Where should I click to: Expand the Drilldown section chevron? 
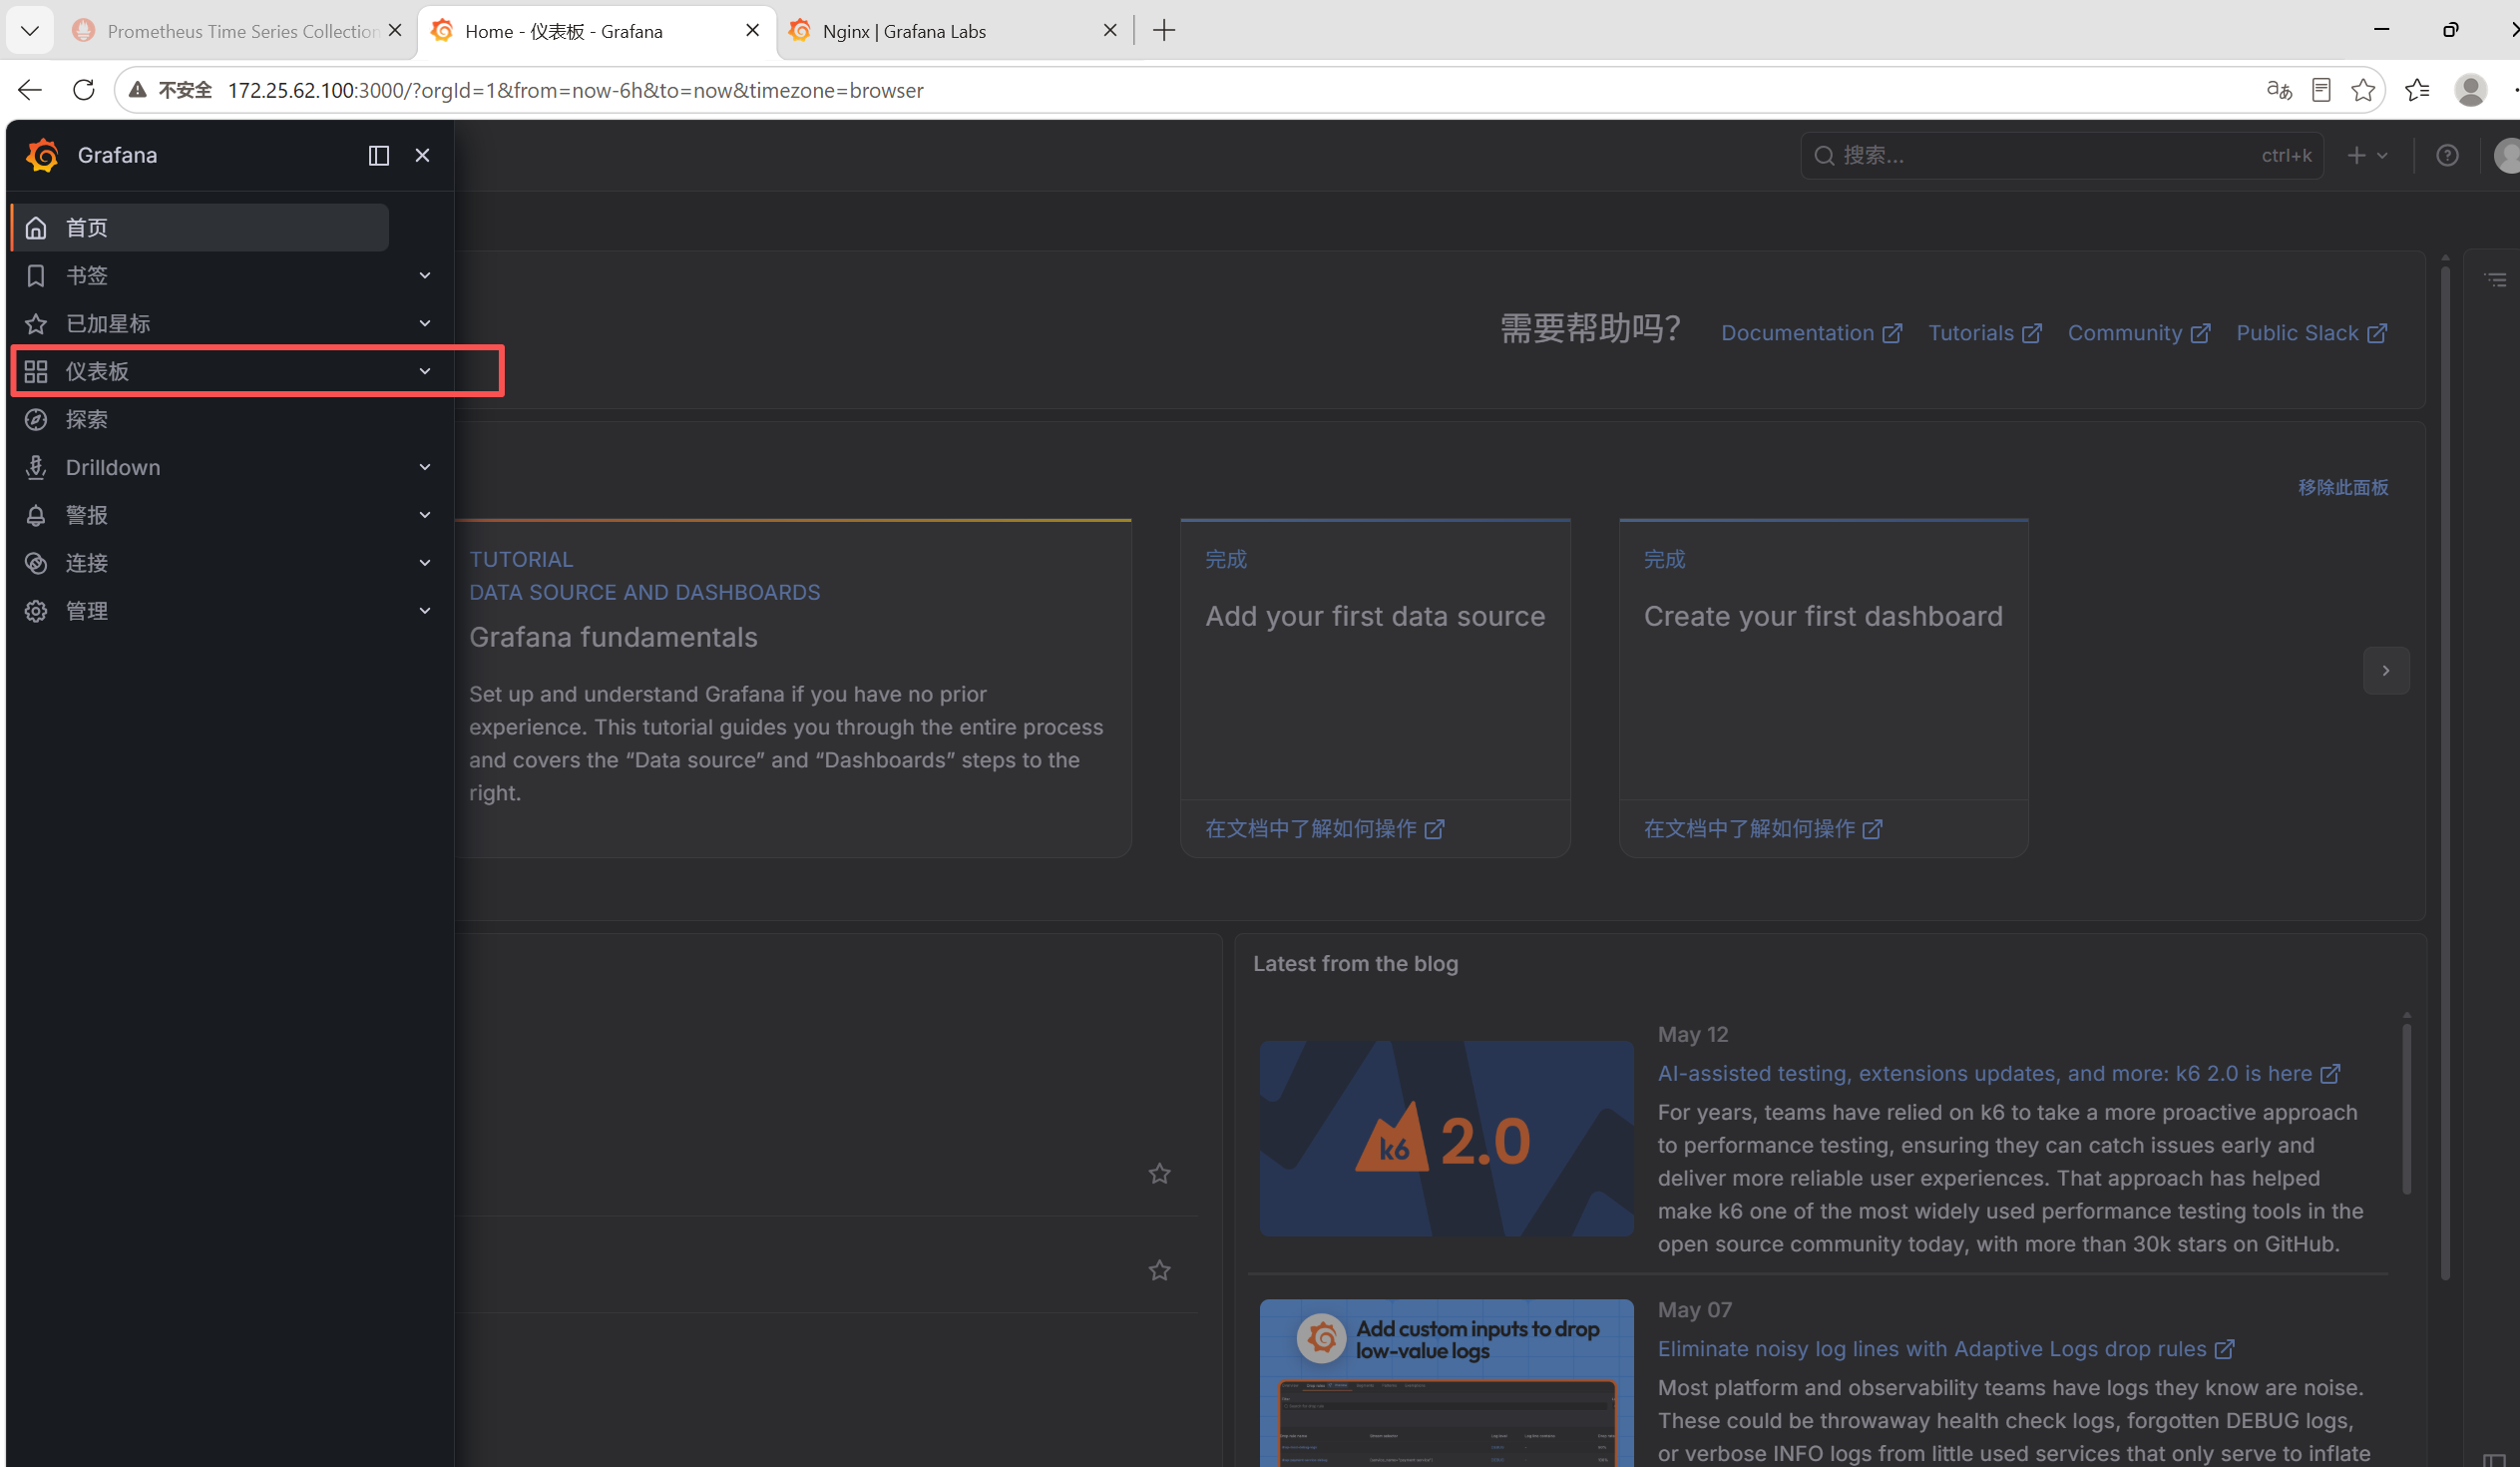(425, 467)
